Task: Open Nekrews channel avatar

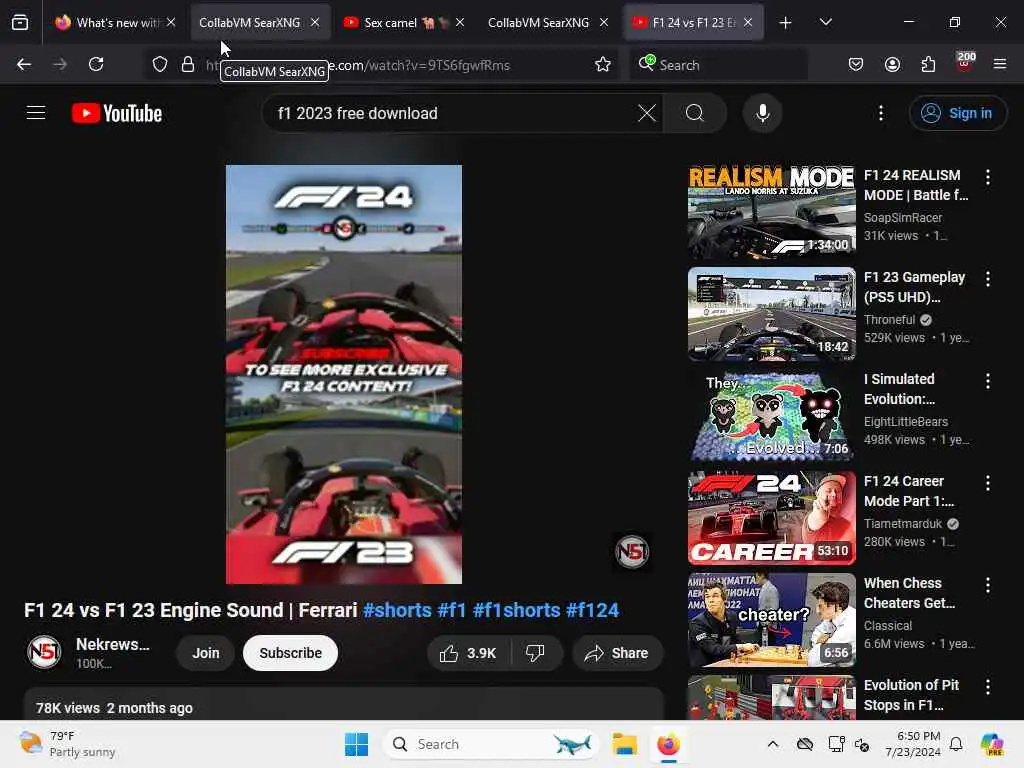Action: click(x=44, y=652)
